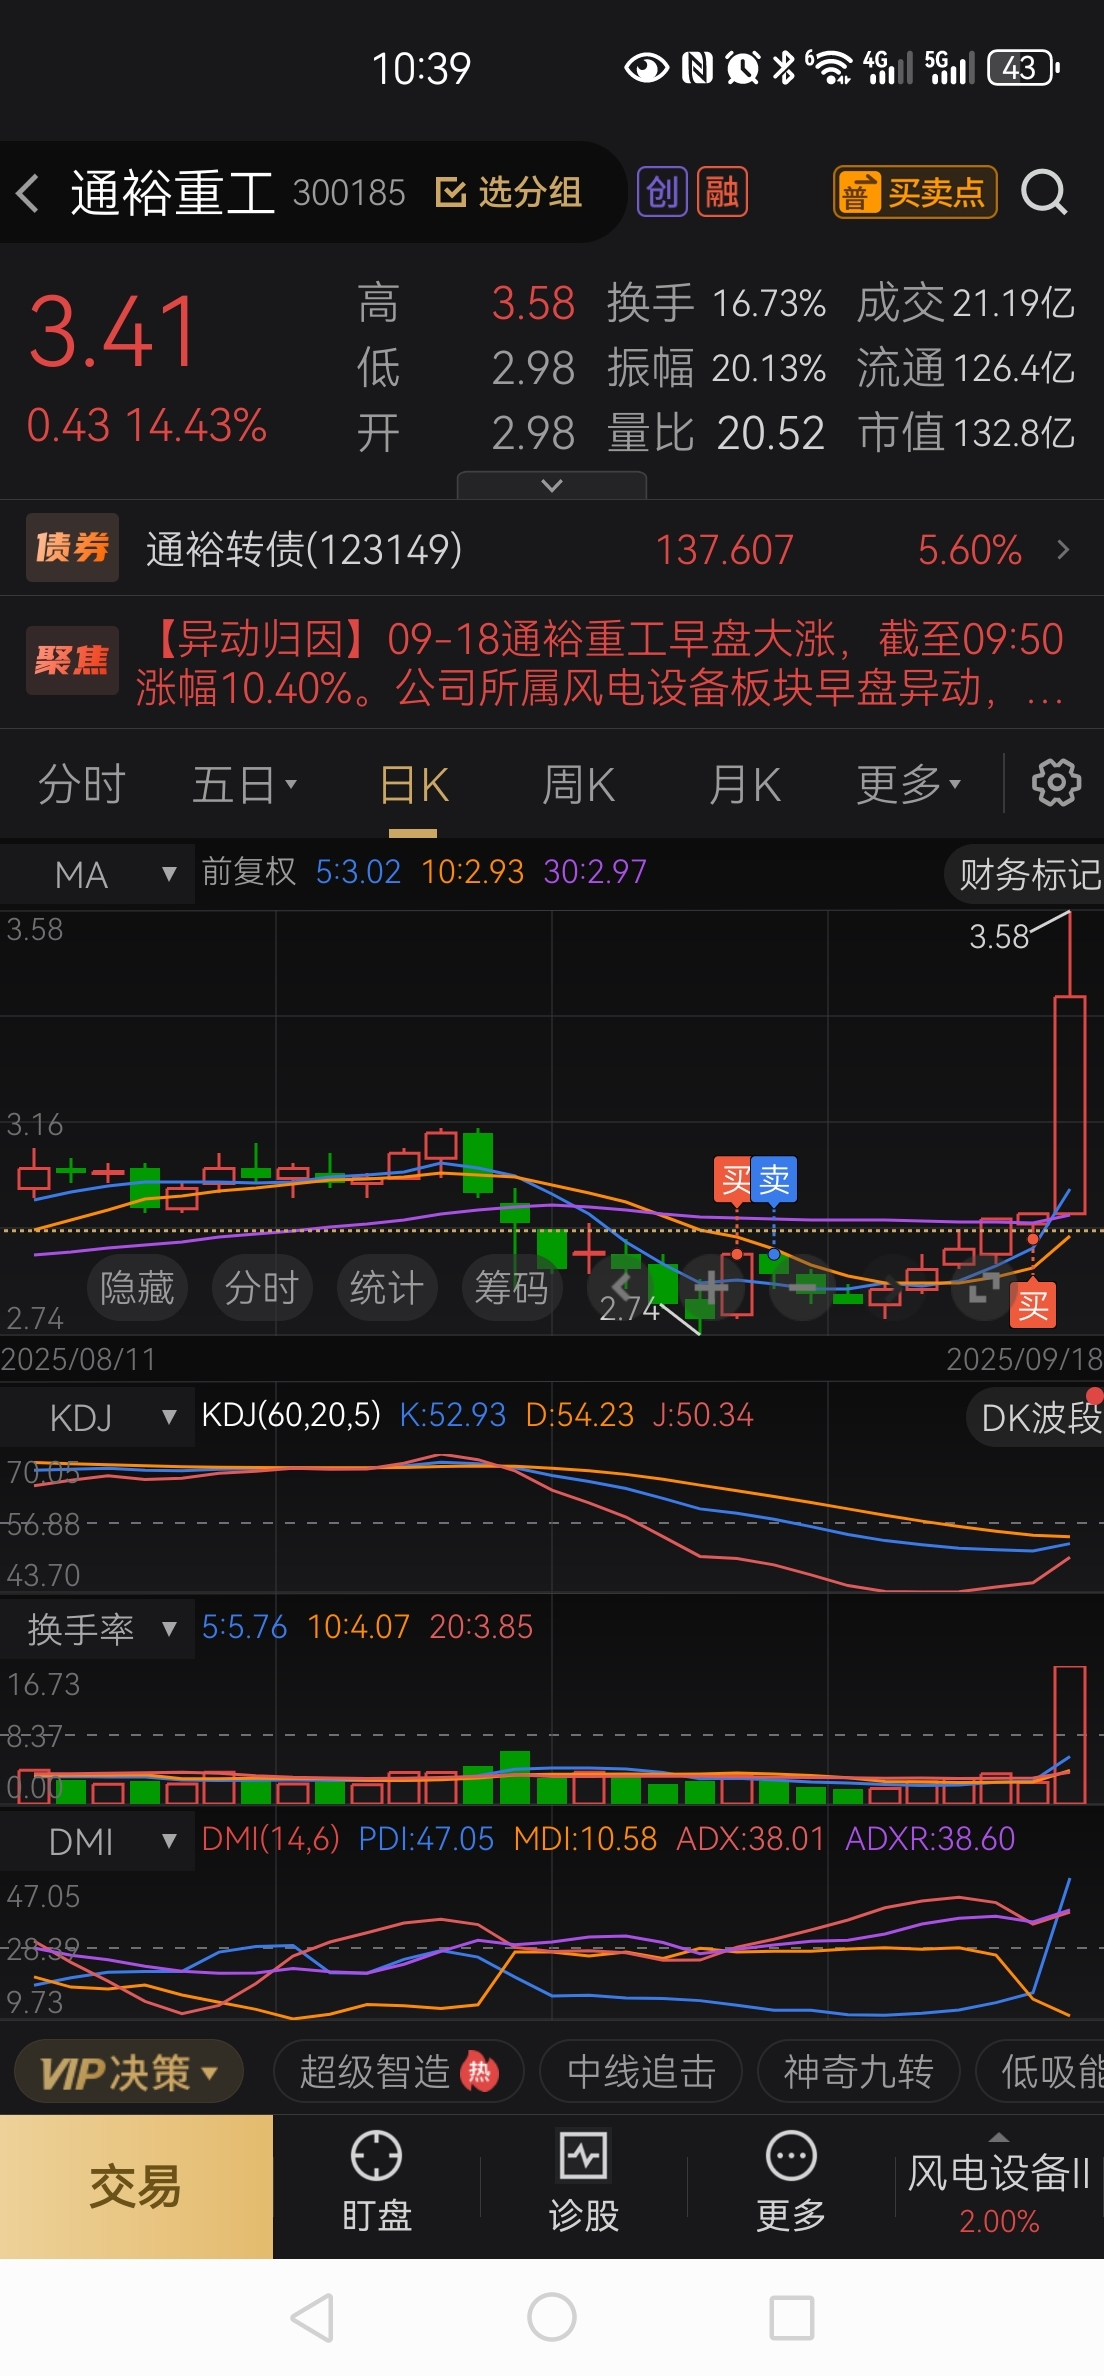Tap the hot badge on 超级智造
Screen dimensions: 1104x2376
click(480, 2071)
